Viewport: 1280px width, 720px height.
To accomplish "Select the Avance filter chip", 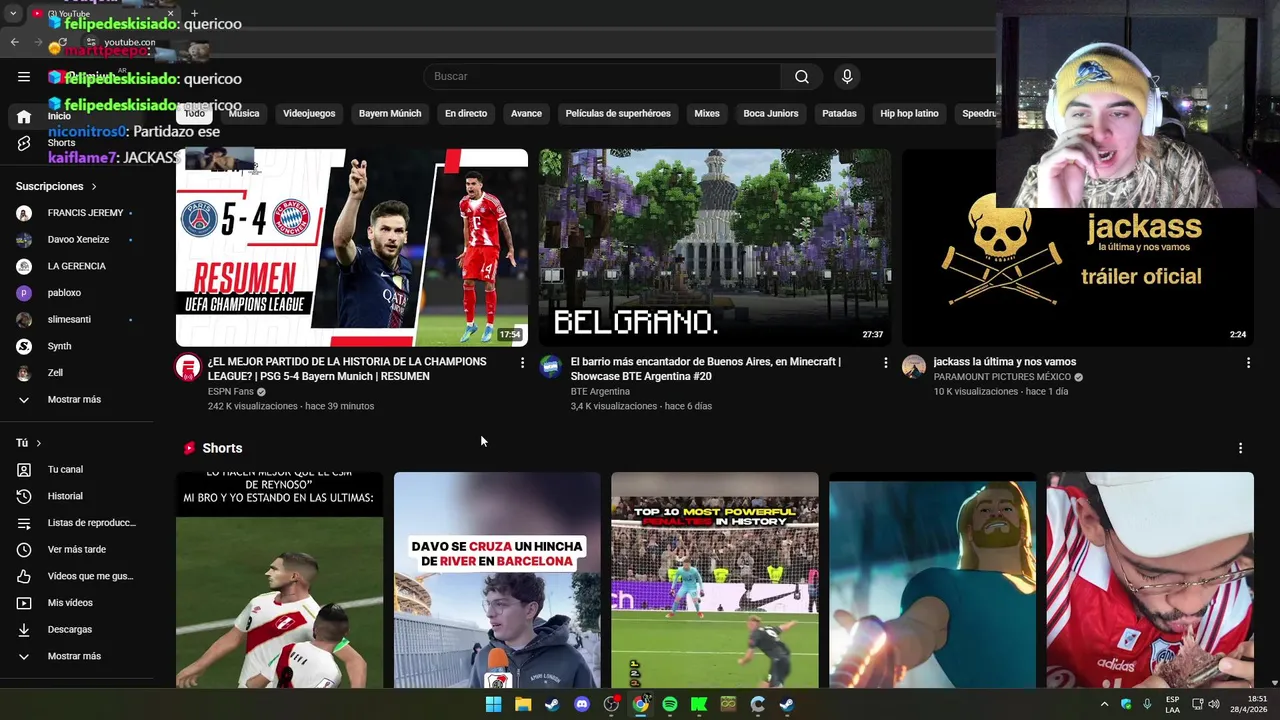I will click(526, 114).
